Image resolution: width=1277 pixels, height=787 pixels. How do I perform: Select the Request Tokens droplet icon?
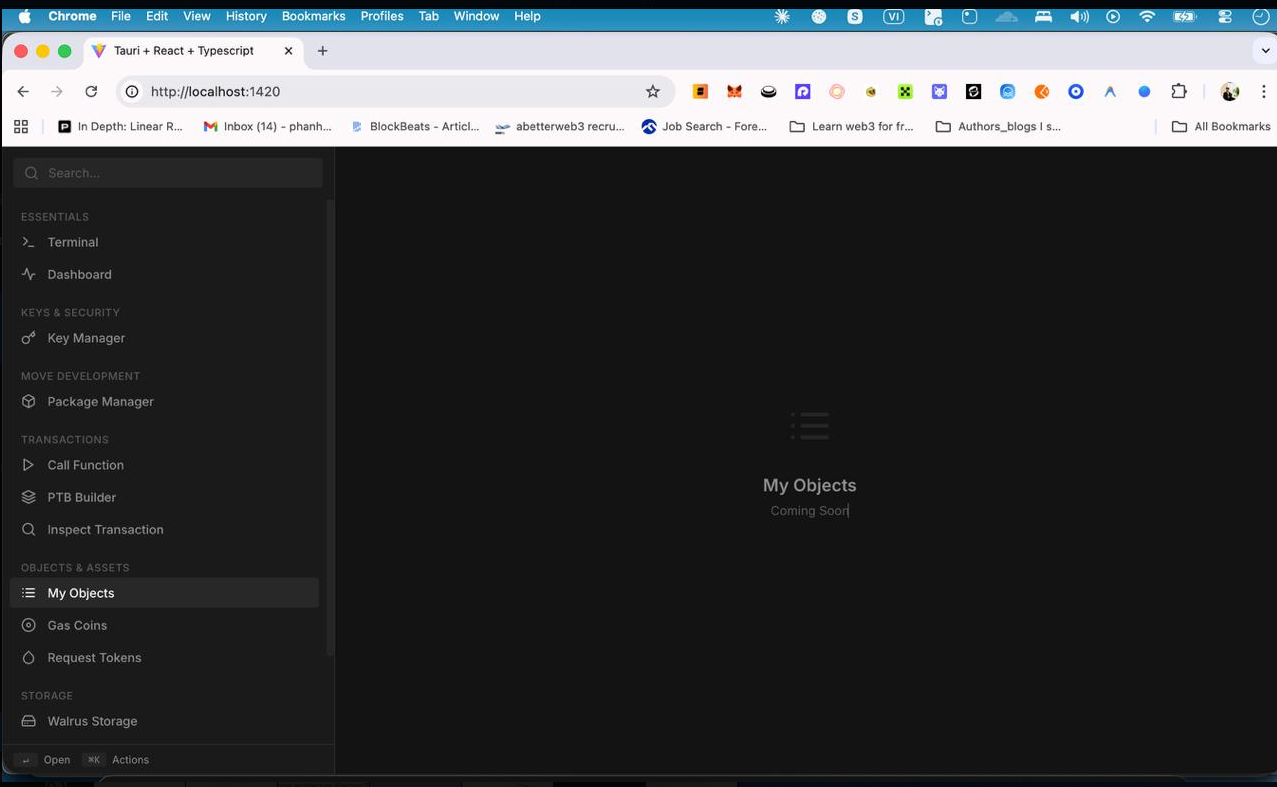tap(29, 657)
